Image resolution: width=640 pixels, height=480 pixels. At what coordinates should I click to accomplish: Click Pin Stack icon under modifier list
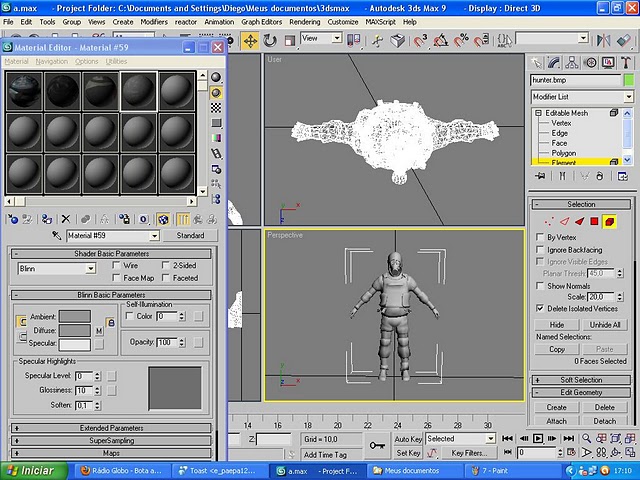[x=540, y=176]
